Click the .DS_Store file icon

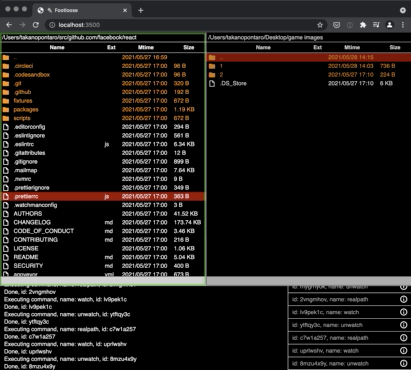click(212, 83)
